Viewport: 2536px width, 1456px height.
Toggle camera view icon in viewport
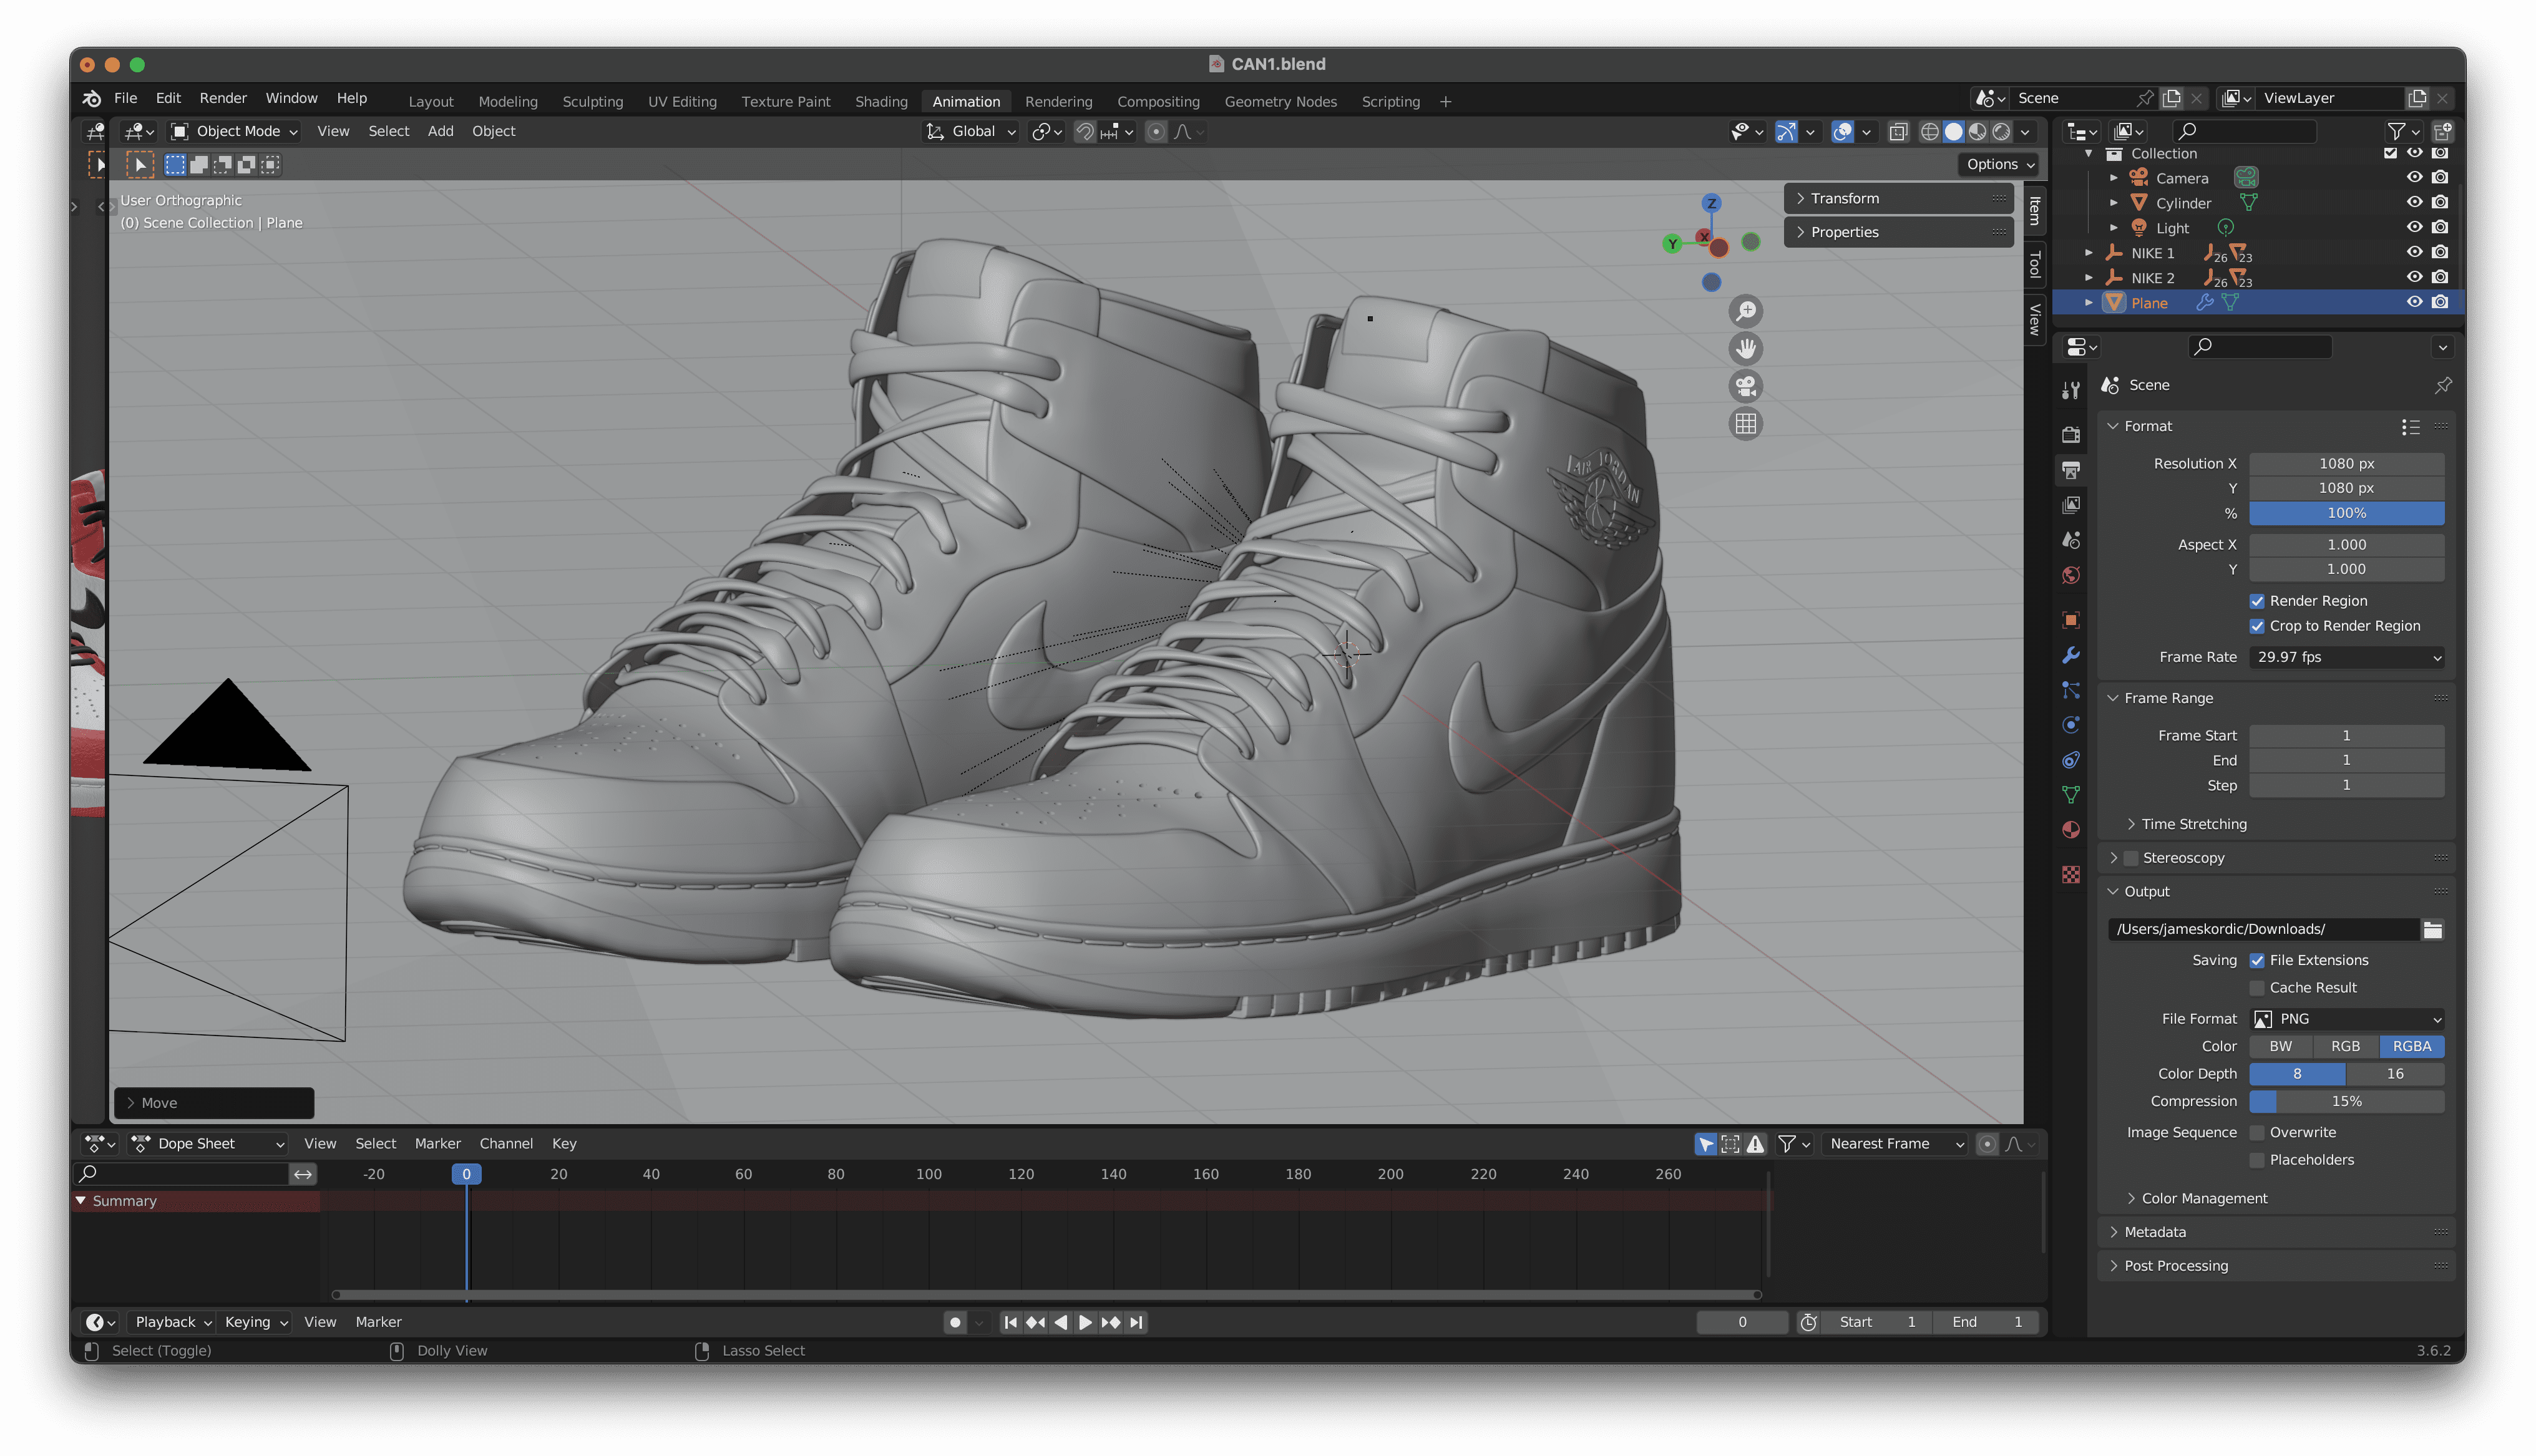click(1745, 386)
